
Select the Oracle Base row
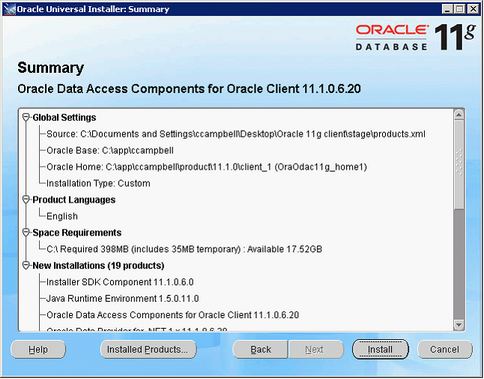(110, 150)
